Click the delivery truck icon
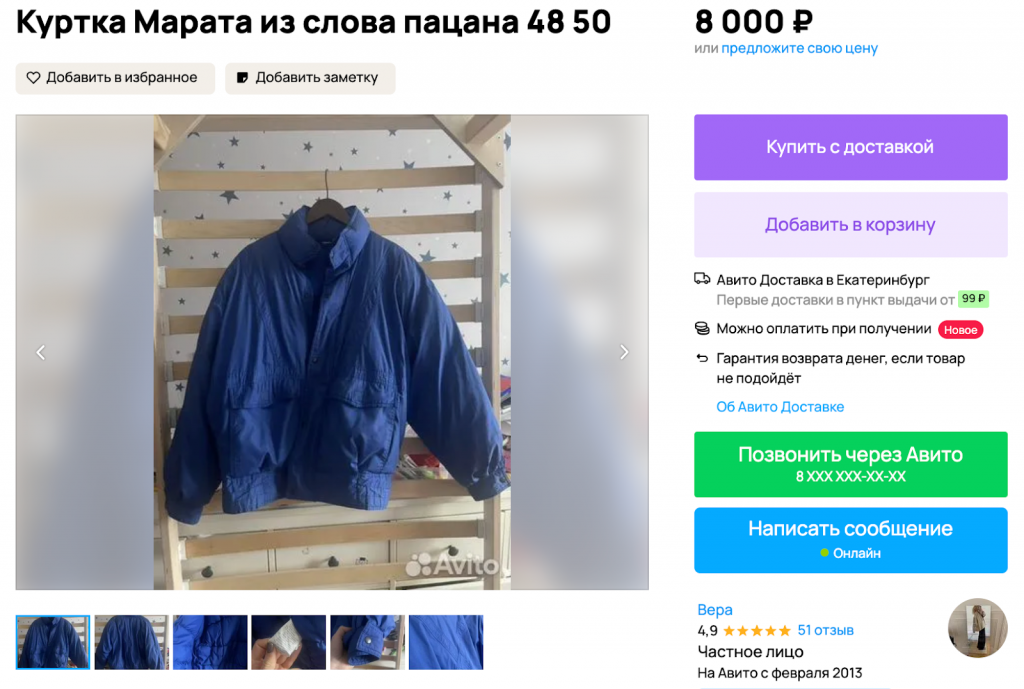The width and height of the screenshot is (1024, 689). (x=702, y=279)
